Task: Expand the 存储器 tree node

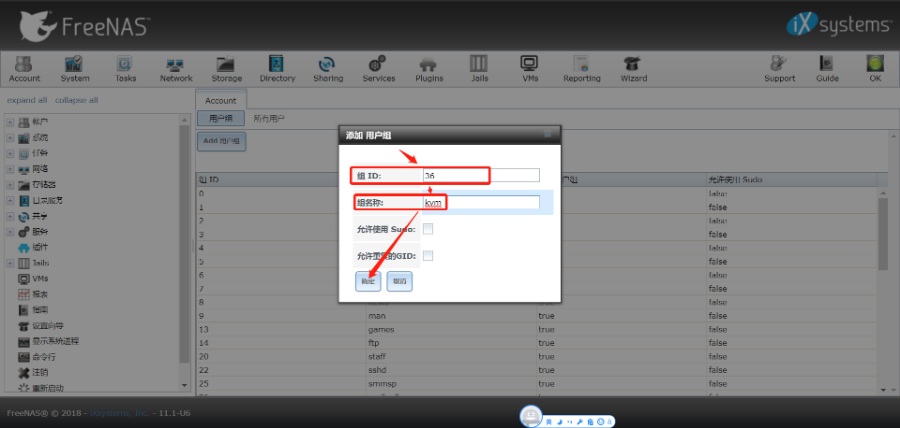Action: pos(10,185)
